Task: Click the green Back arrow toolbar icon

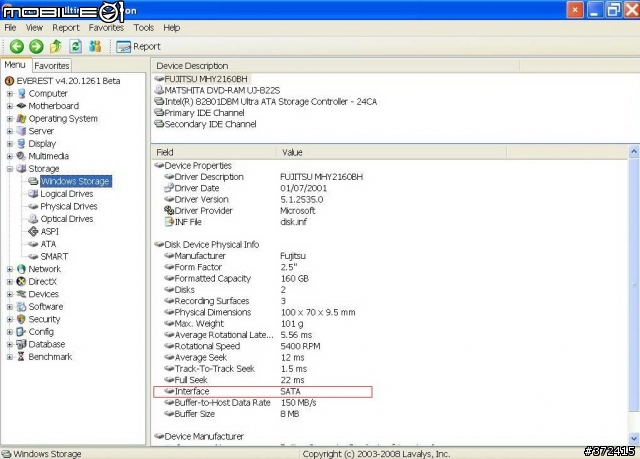Action: pos(17,46)
